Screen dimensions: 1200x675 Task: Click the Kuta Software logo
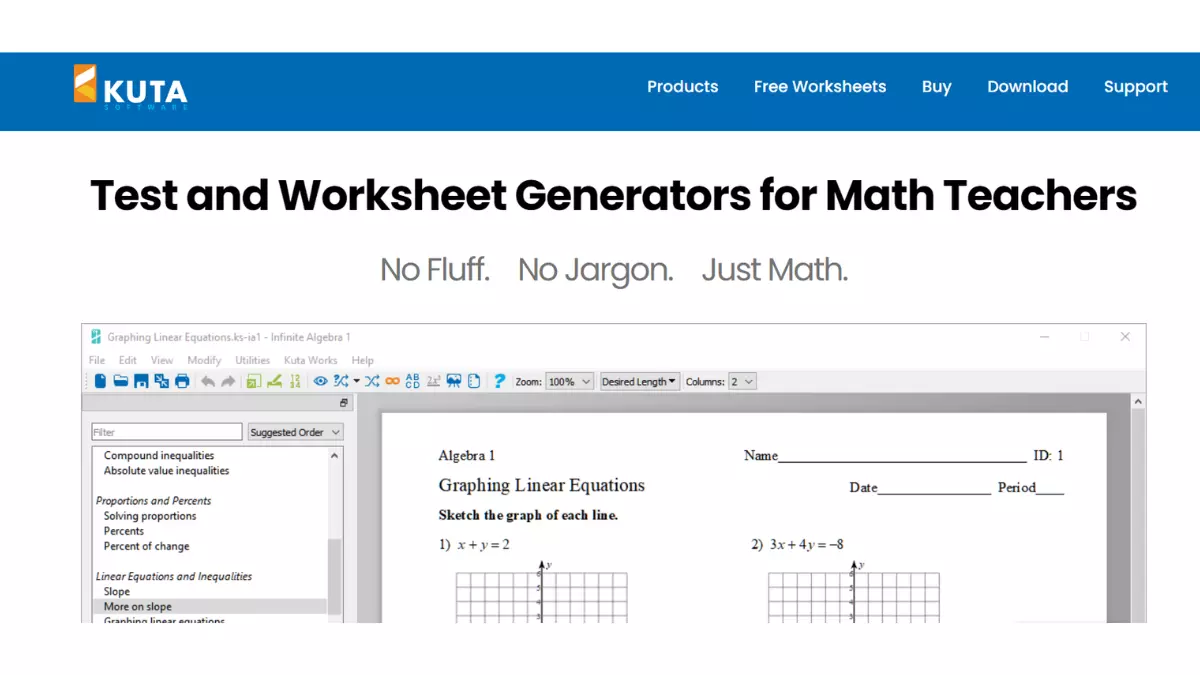click(130, 88)
